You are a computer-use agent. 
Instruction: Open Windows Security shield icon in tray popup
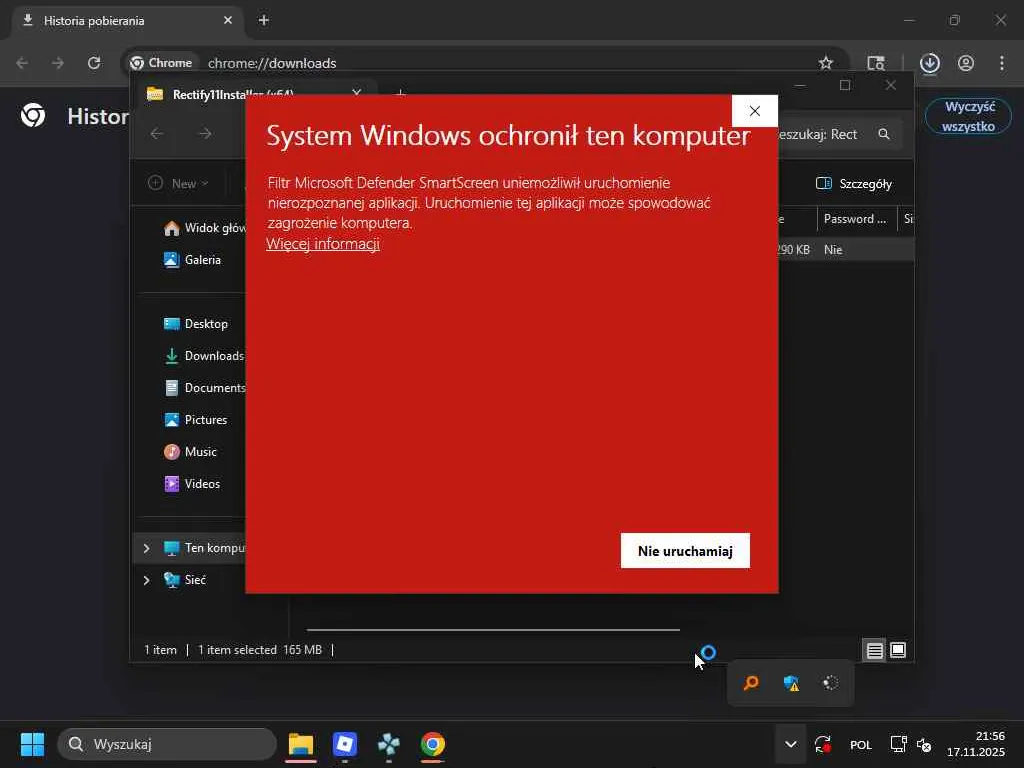[791, 683]
